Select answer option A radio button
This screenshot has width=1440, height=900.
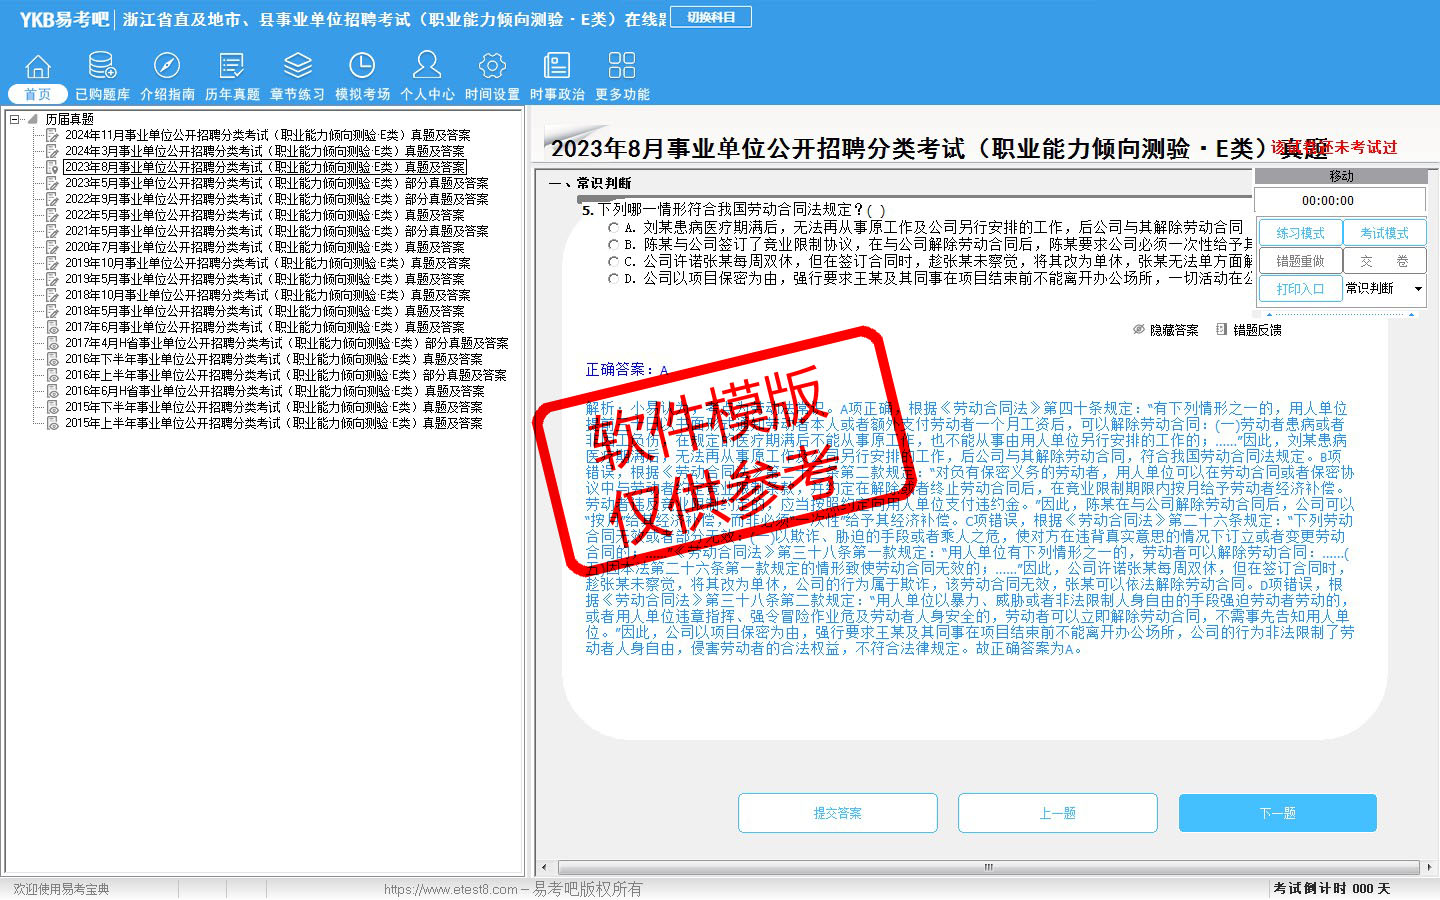[613, 228]
